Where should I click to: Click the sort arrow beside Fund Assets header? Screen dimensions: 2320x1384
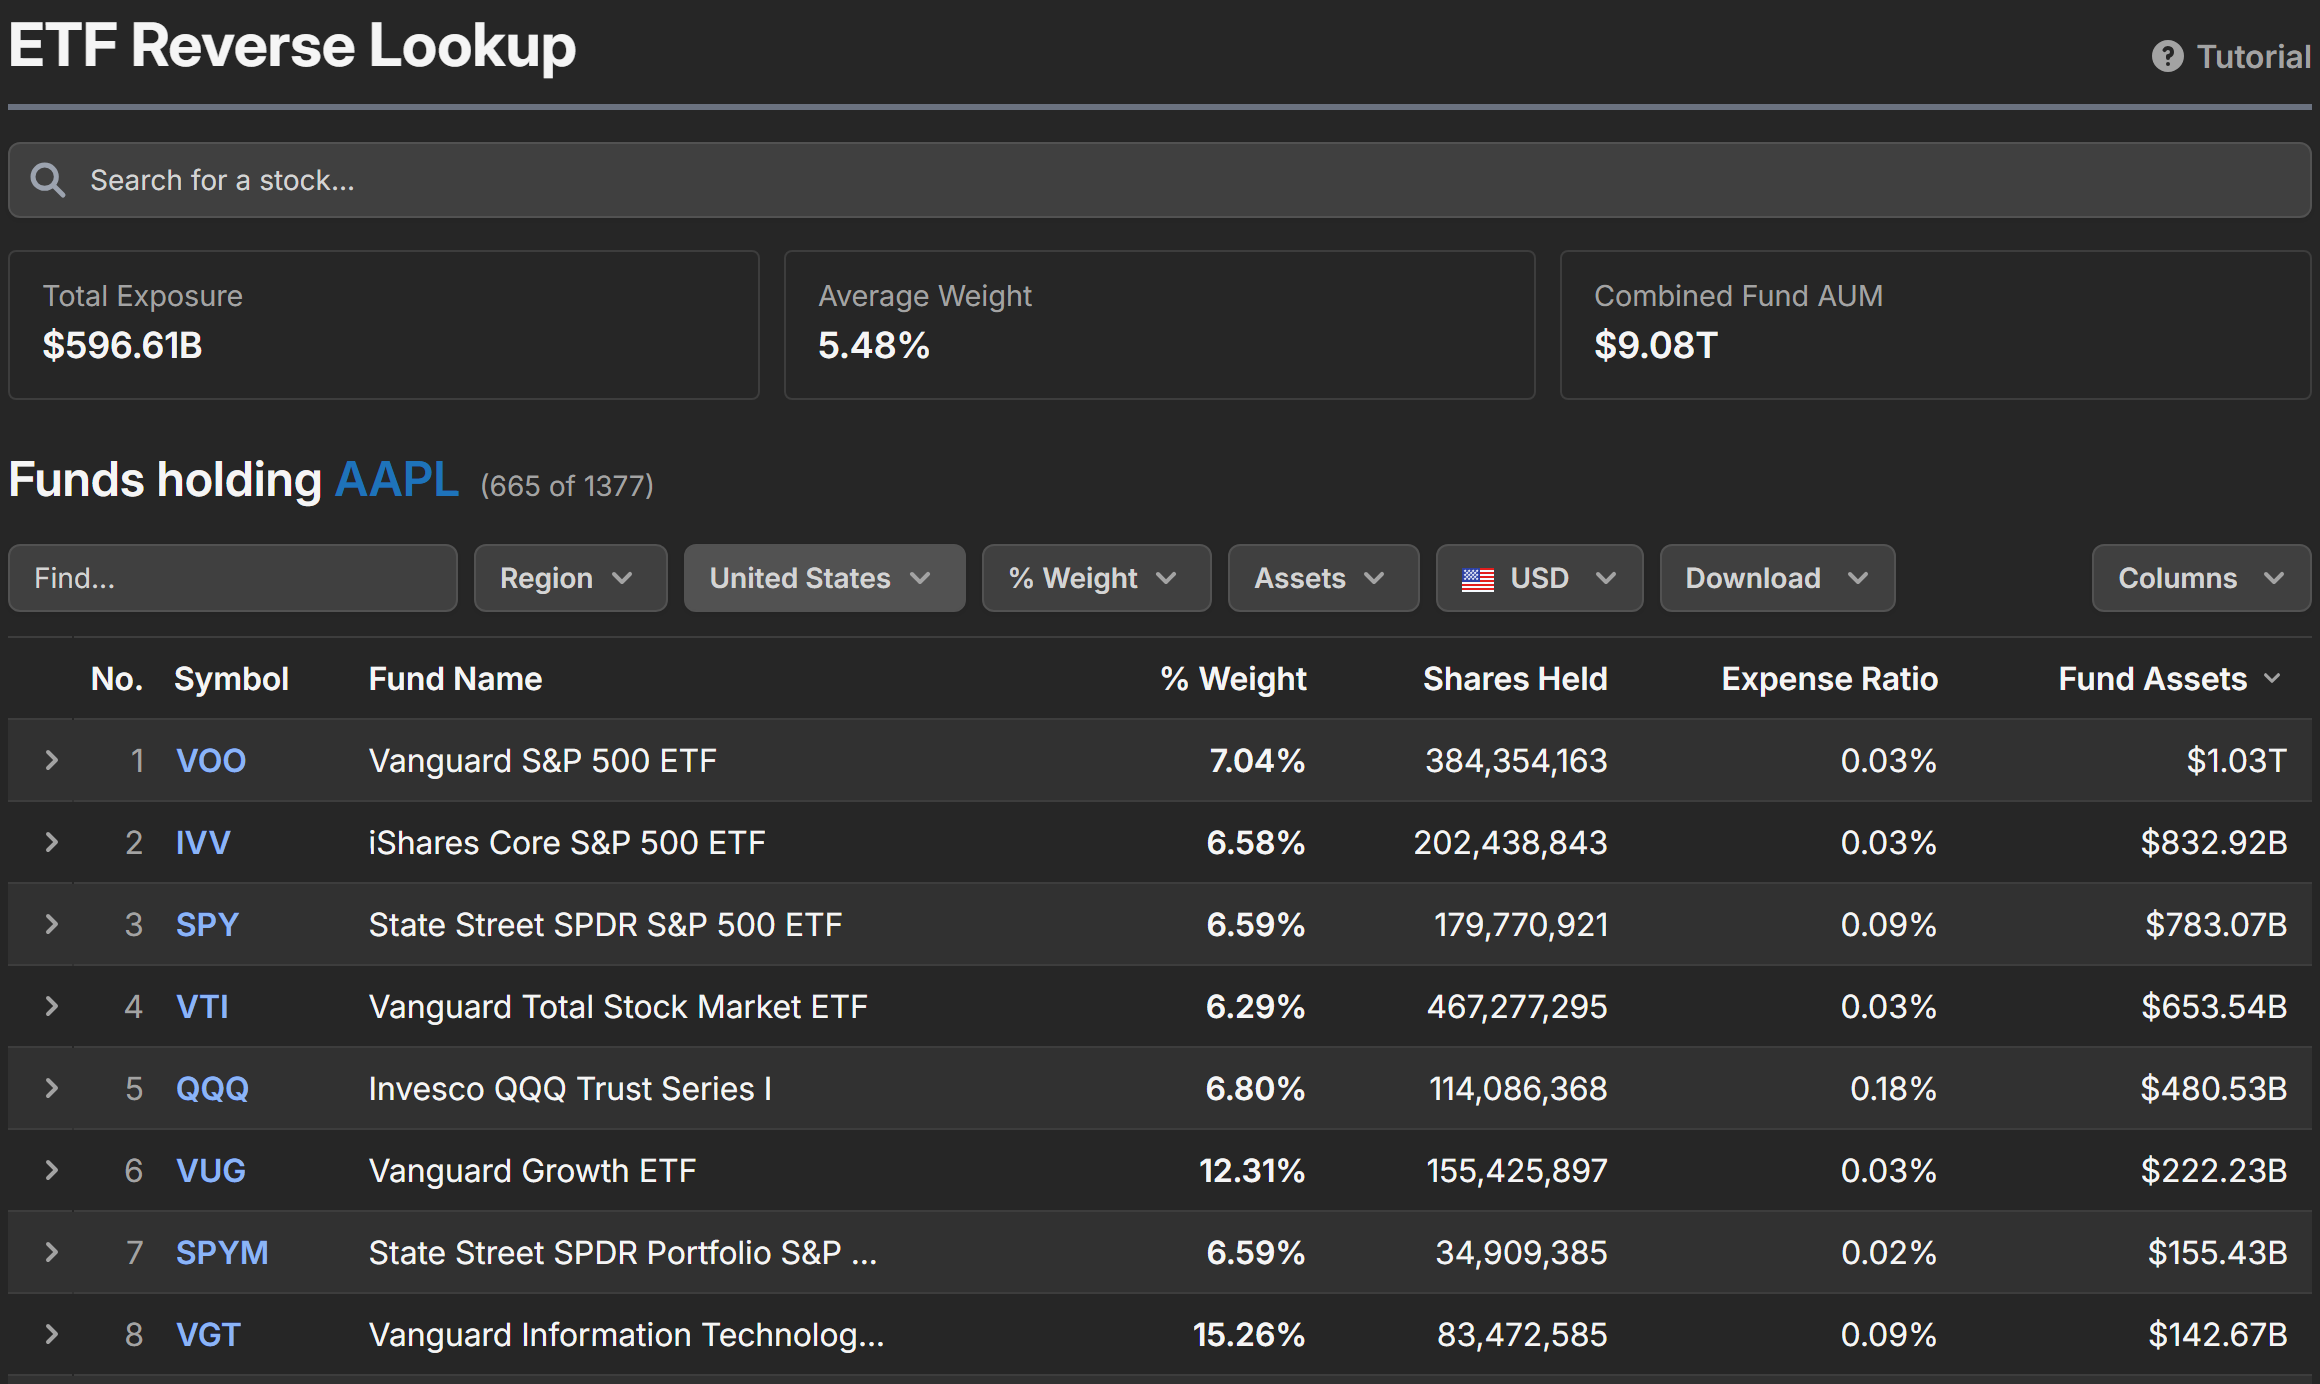2272,679
